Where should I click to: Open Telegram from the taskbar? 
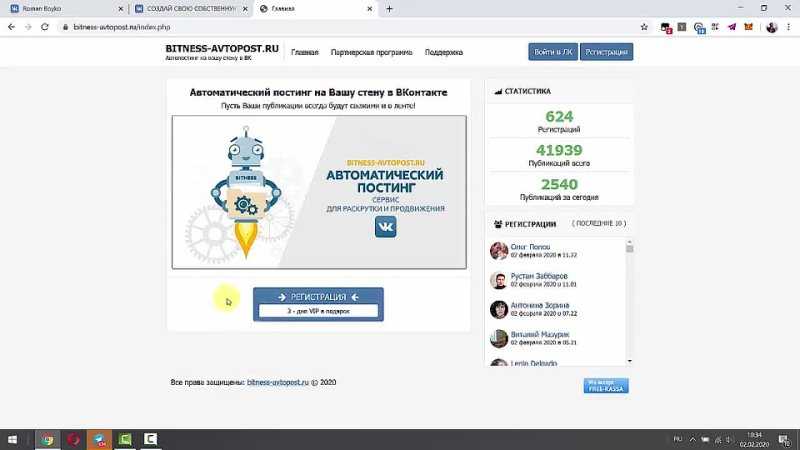tap(99, 439)
